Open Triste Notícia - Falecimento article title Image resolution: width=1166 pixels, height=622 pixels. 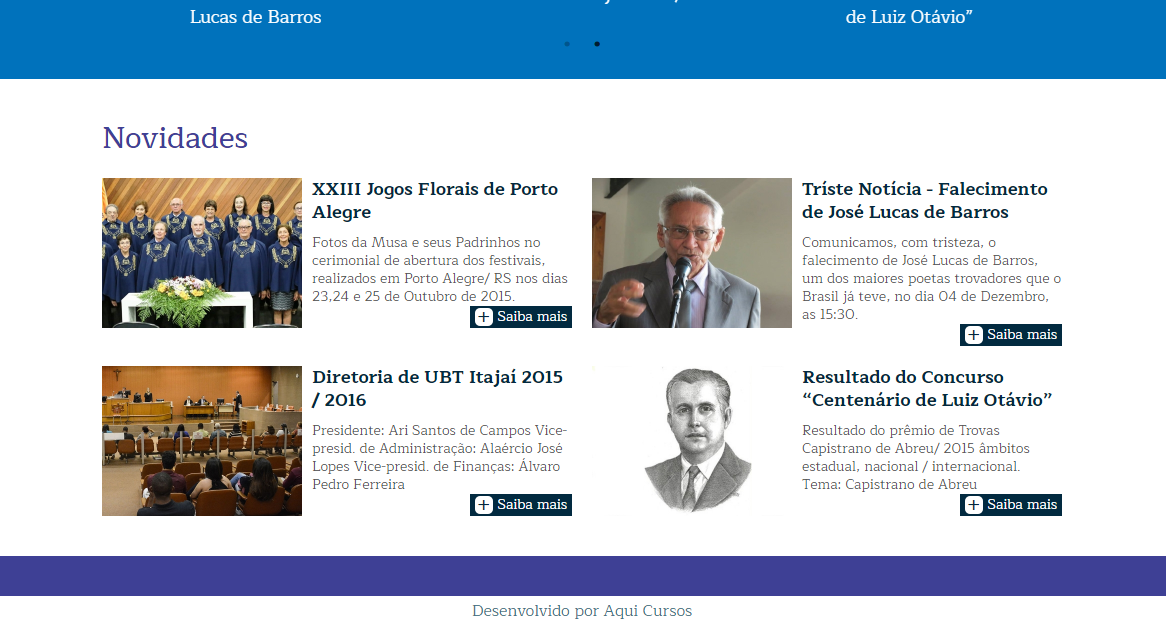(x=924, y=200)
